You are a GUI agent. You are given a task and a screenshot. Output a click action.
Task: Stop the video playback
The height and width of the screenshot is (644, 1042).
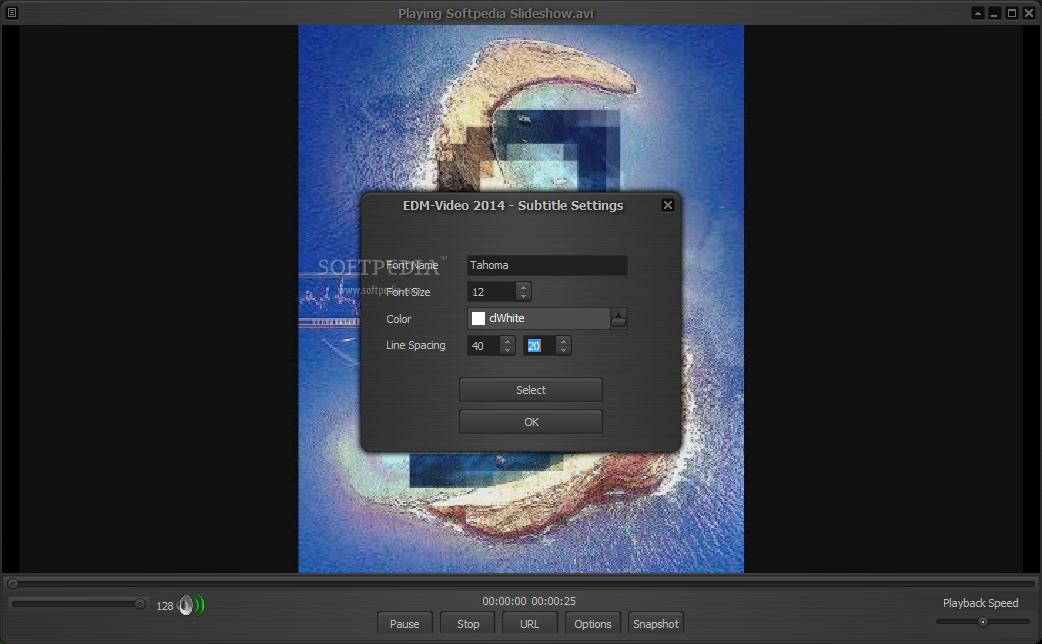[468, 623]
